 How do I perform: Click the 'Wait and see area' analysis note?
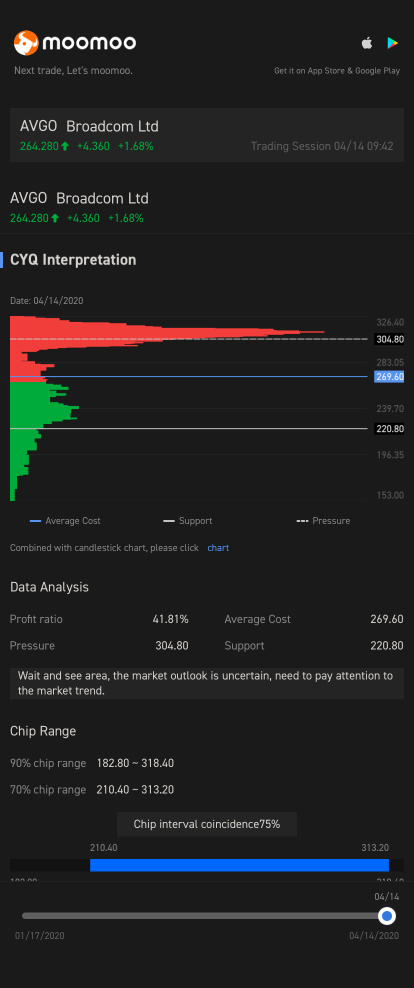(x=207, y=684)
